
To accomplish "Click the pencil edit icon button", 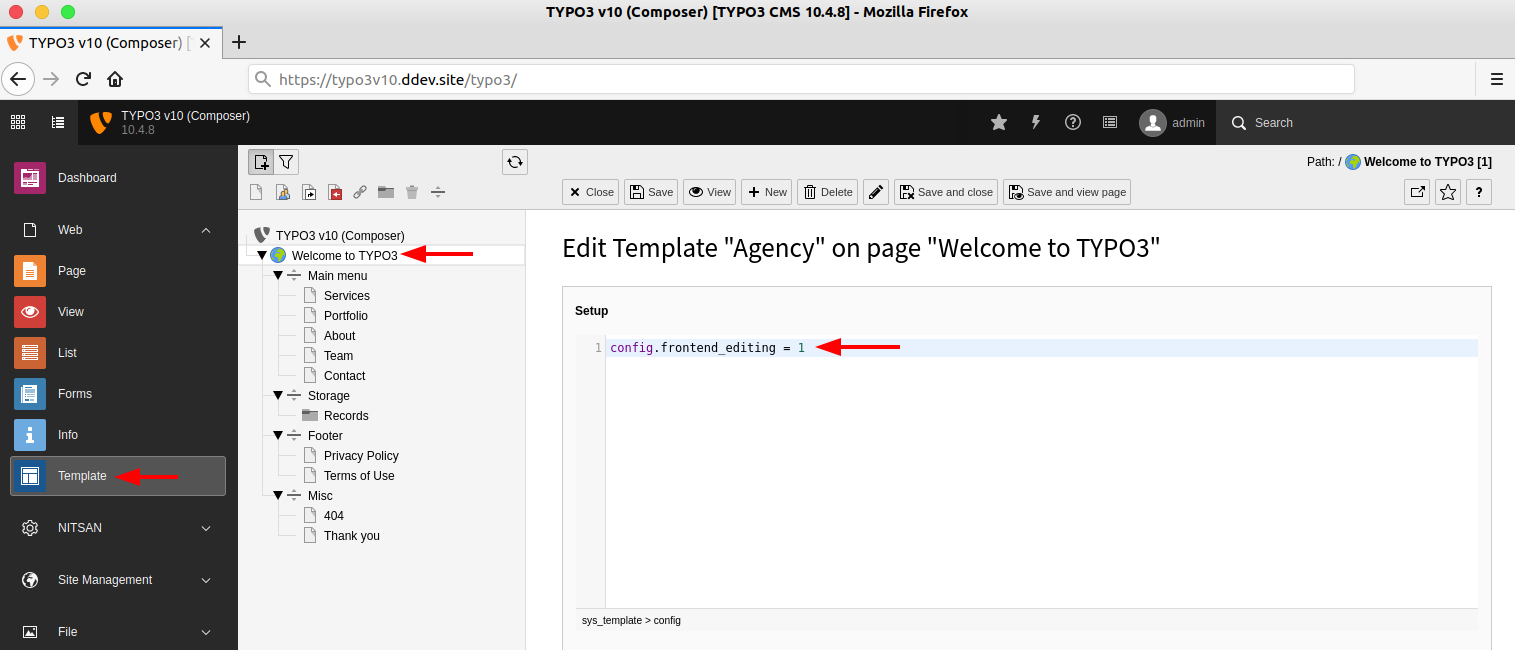I will click(876, 192).
